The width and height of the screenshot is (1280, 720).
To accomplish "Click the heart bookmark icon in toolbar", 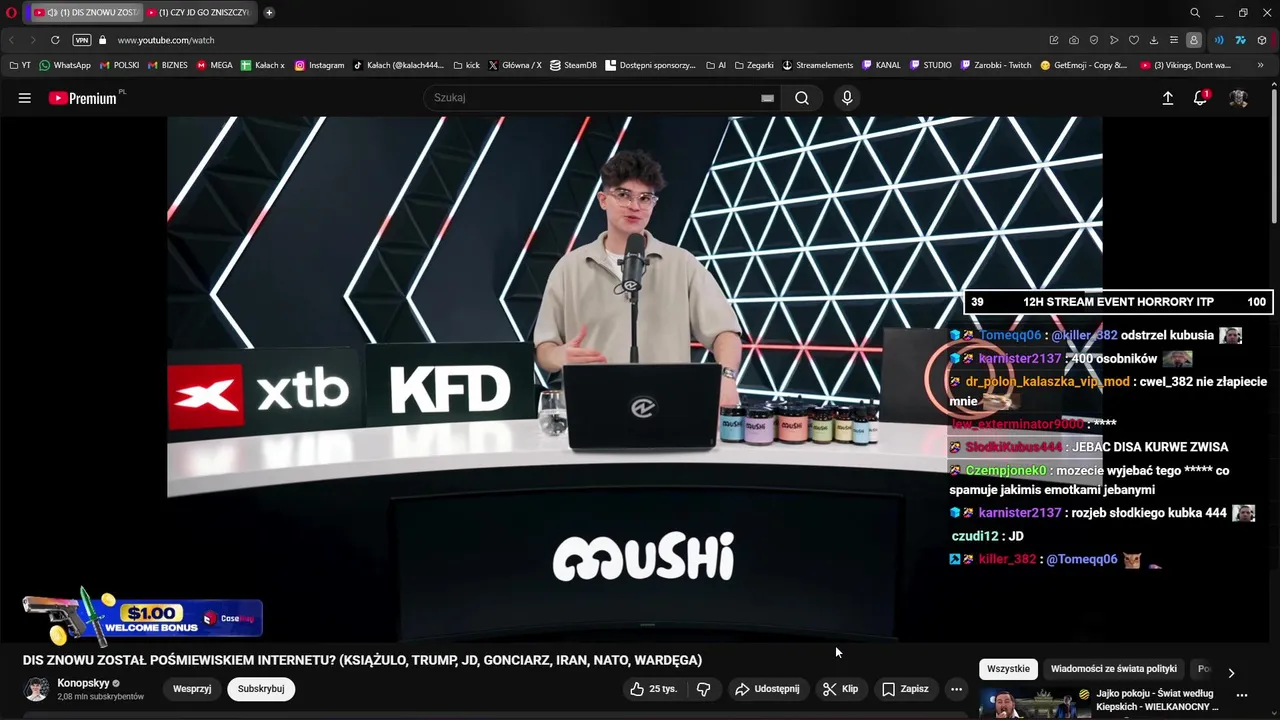I will (1134, 40).
